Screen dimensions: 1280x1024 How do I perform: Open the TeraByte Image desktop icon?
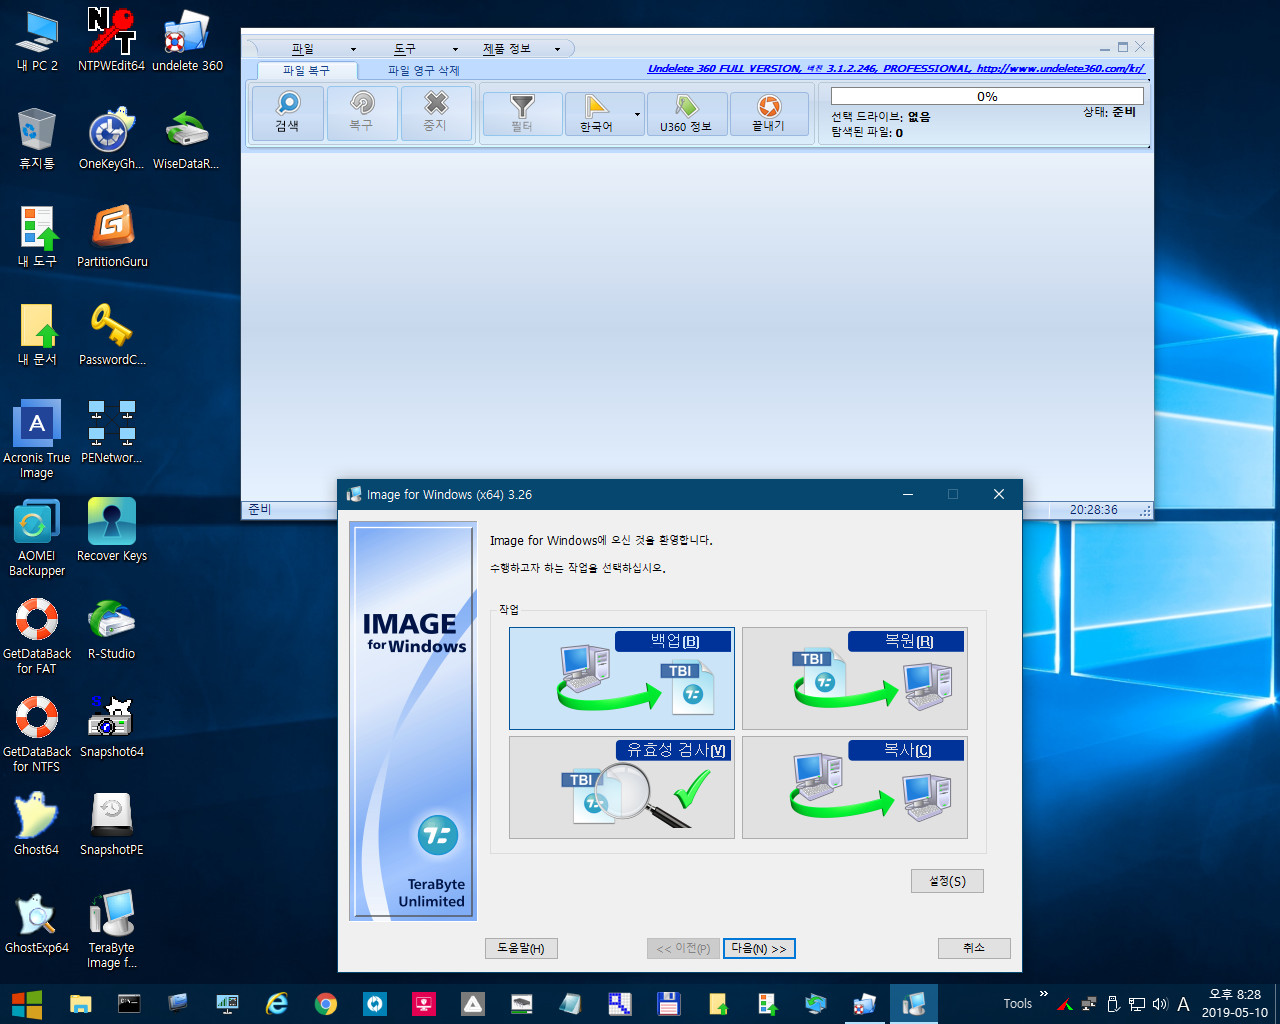click(x=111, y=929)
